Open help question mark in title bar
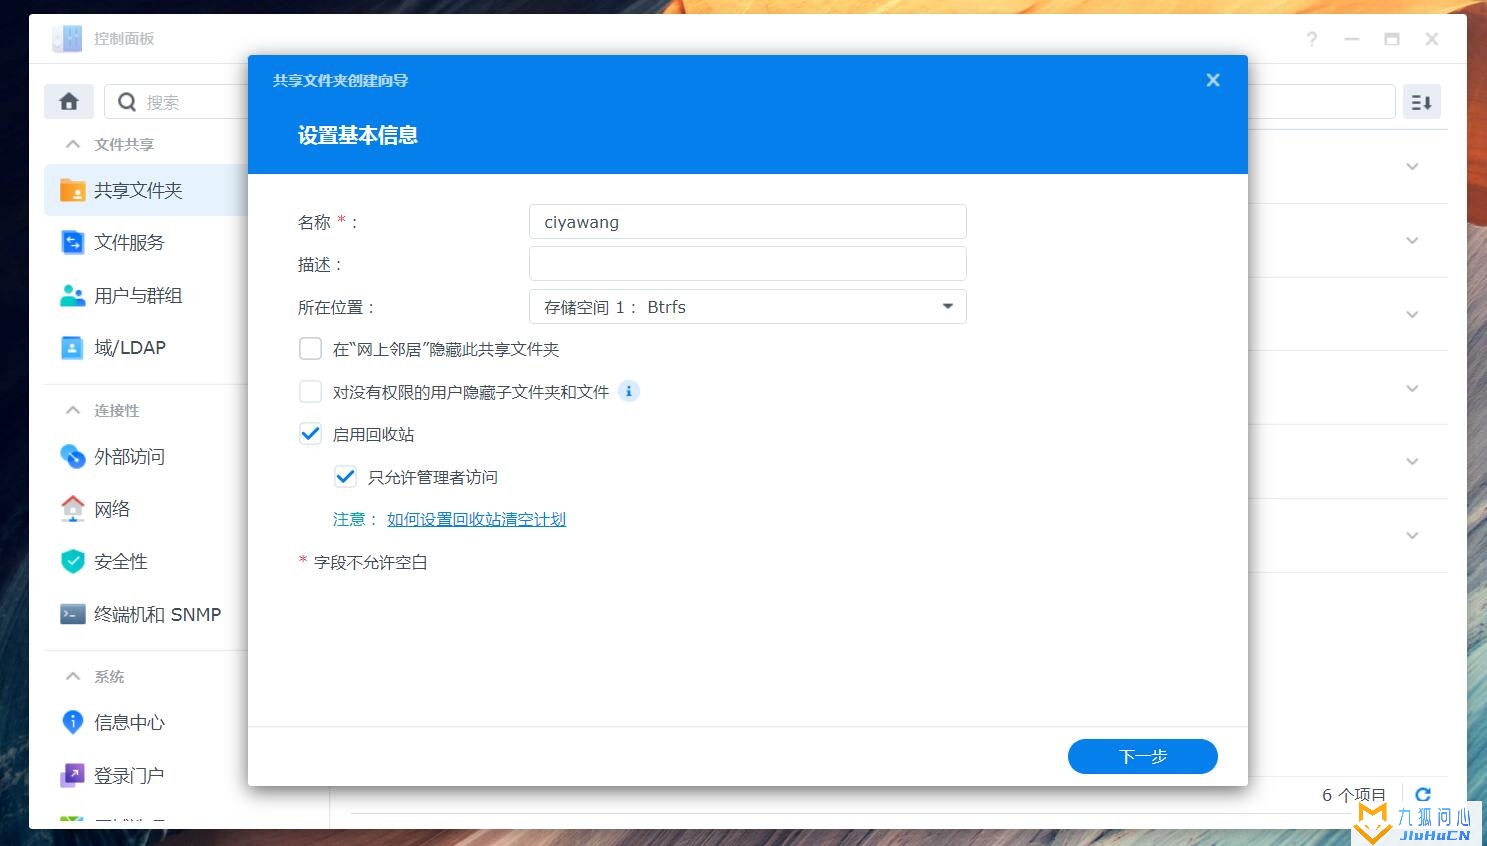 1311,39
